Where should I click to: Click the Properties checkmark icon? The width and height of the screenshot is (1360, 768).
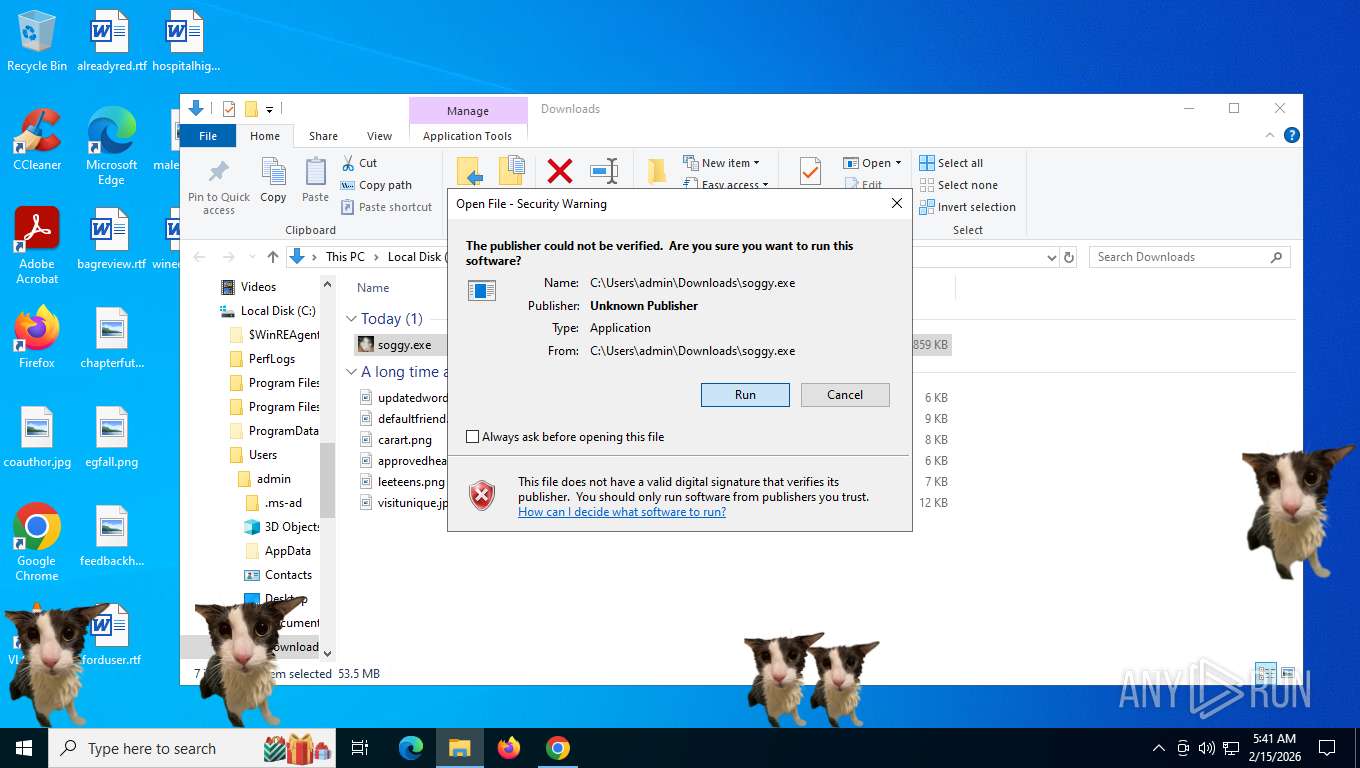click(x=810, y=171)
